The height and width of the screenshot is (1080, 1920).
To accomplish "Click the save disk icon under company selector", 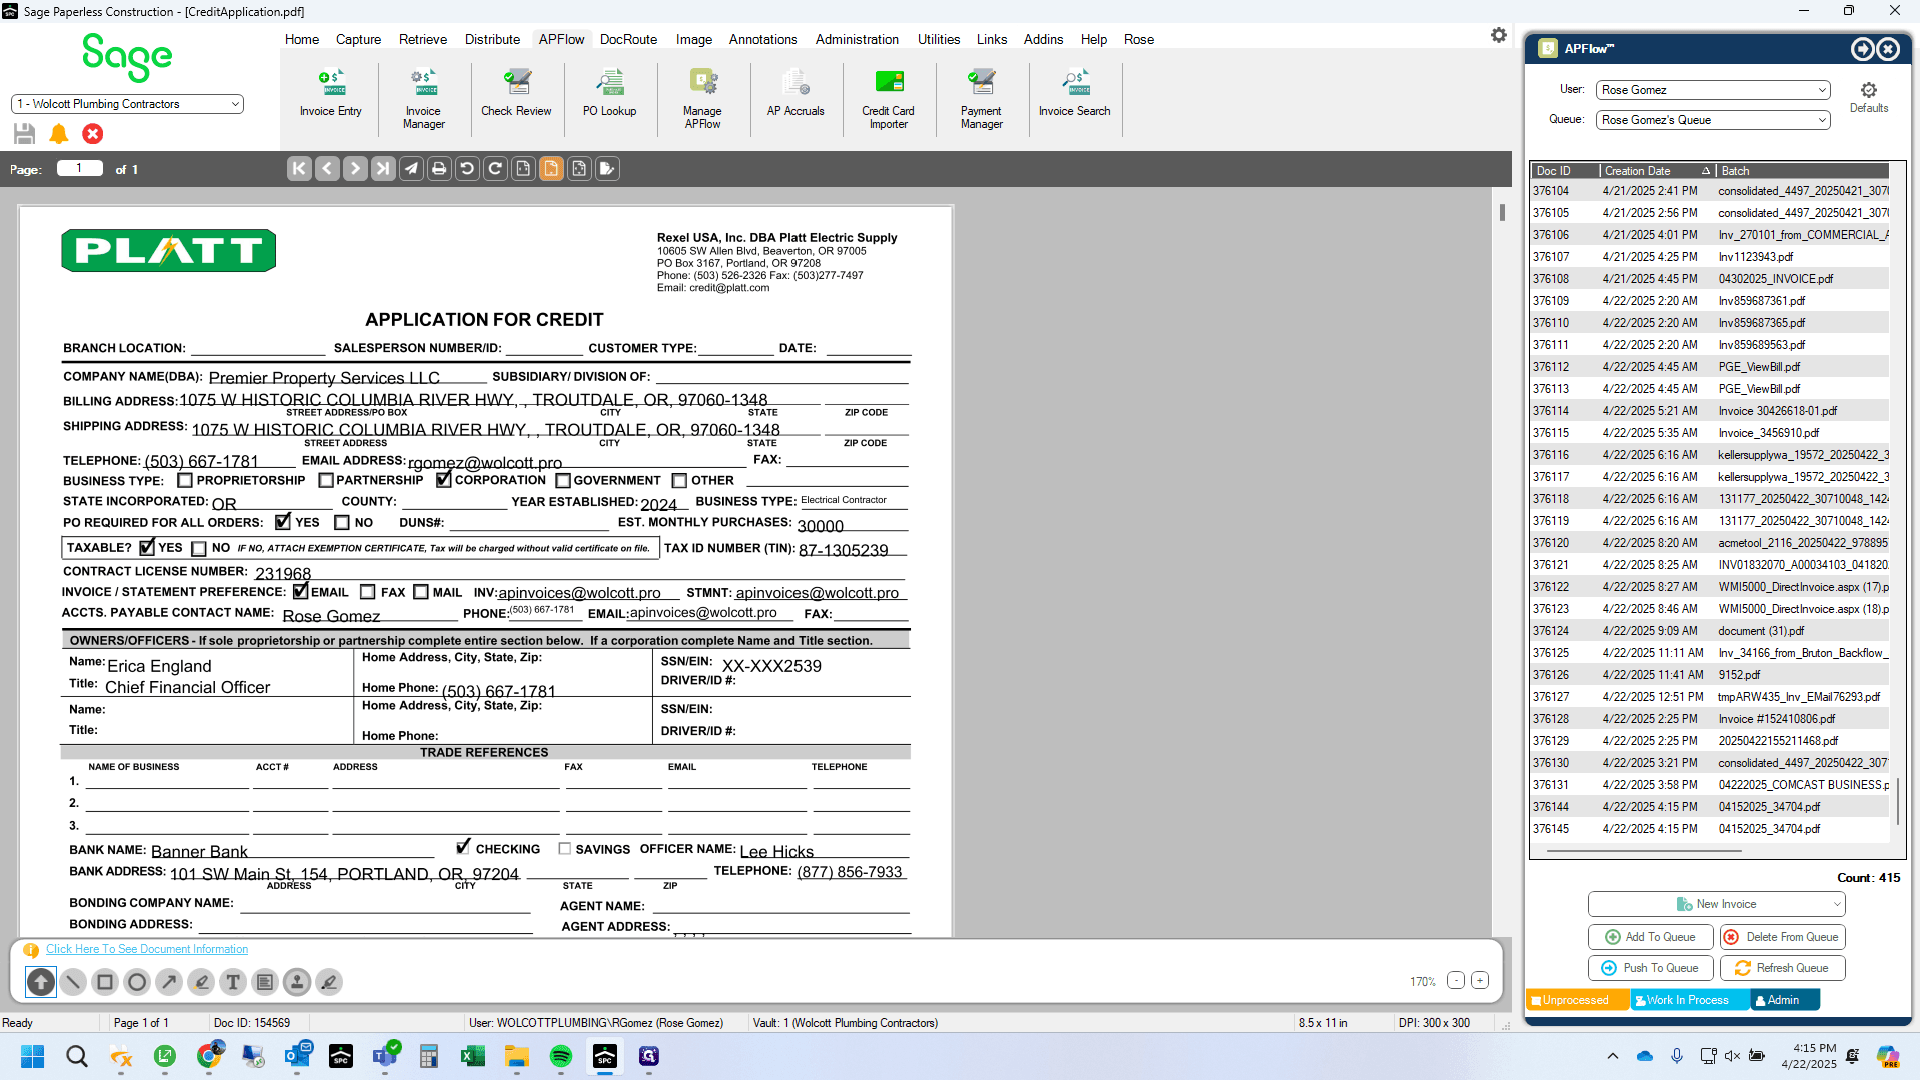I will coord(25,134).
